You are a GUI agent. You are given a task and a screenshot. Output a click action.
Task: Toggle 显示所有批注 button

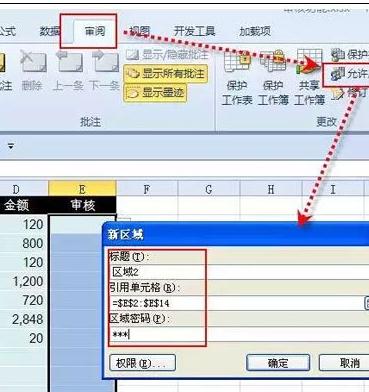166,73
